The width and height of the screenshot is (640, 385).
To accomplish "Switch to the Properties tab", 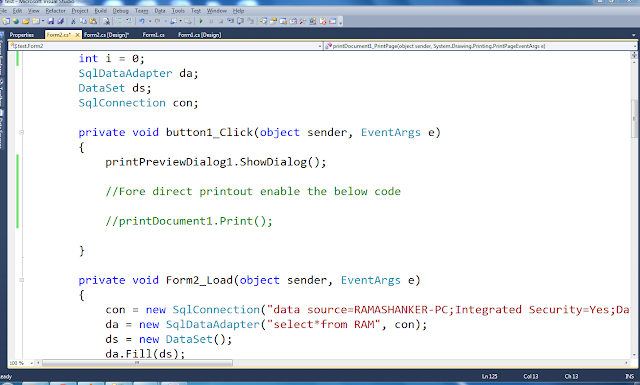I will coord(22,35).
